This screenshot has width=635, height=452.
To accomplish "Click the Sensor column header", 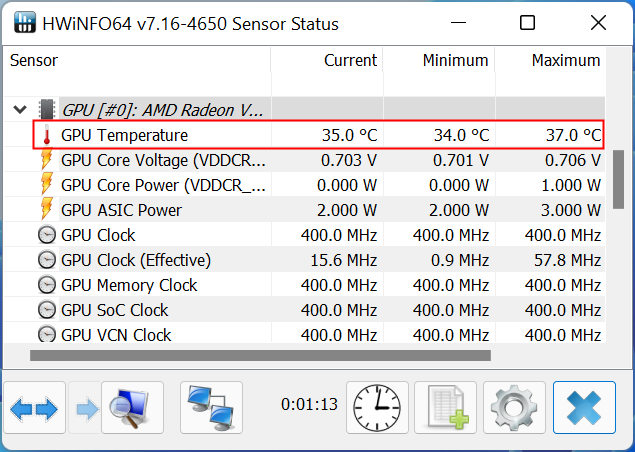I will point(34,61).
